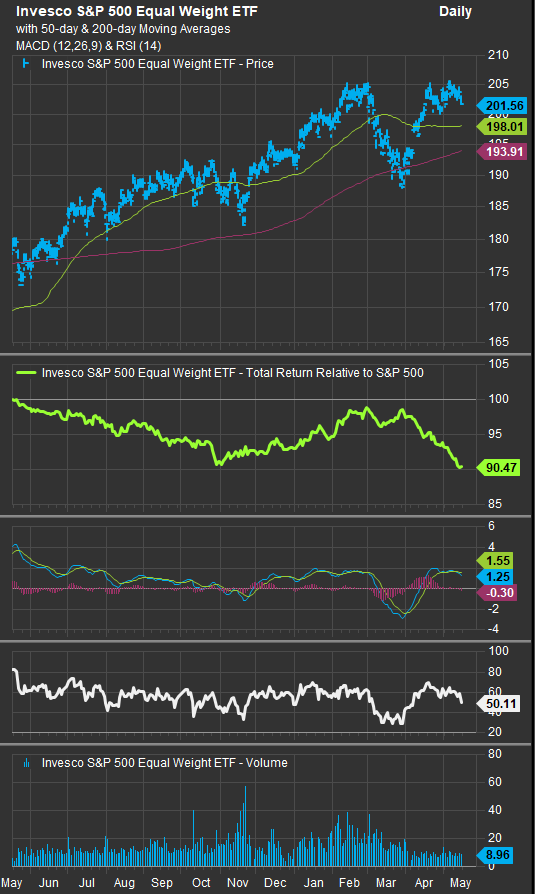Select the 201.56 current price tag

(x=501, y=105)
